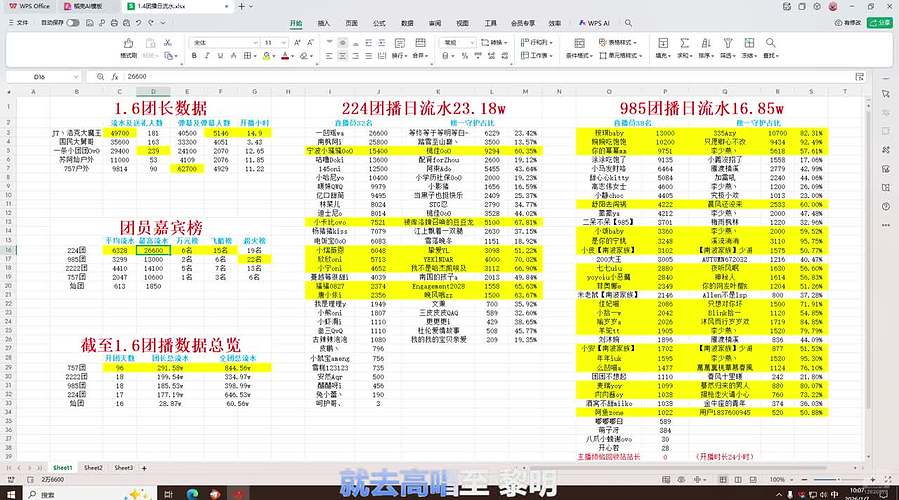Select the title '224团播日流水23.18w'
Screen dimensions: 899x500
(423, 108)
